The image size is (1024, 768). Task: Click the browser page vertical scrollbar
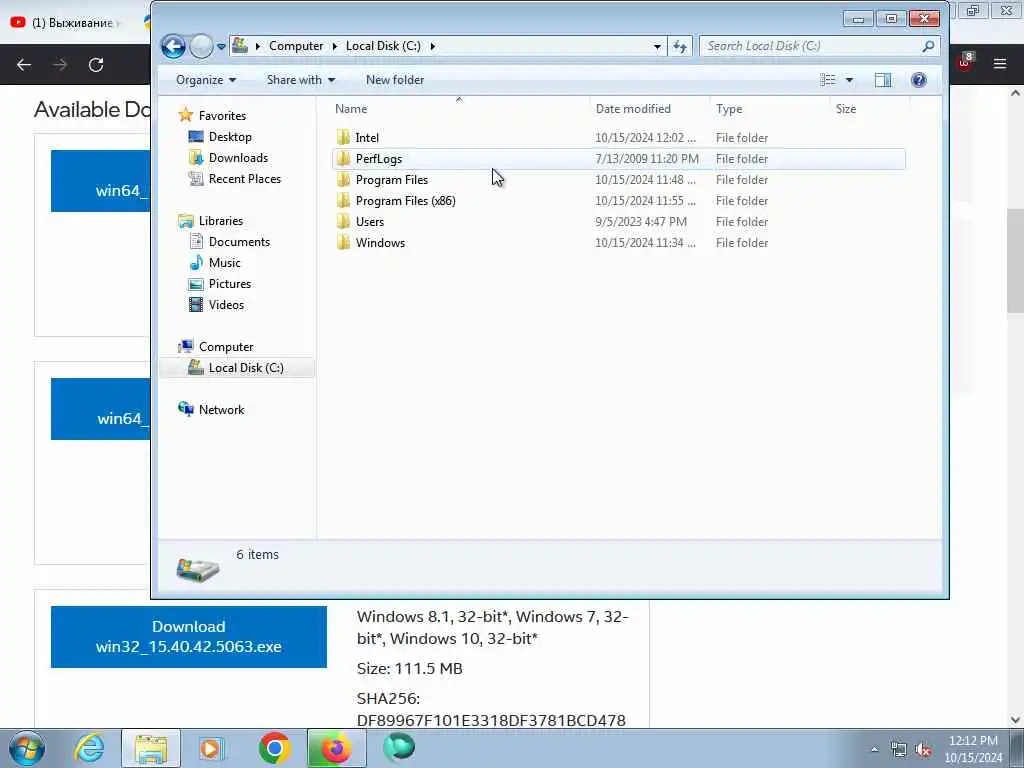[x=1015, y=261]
